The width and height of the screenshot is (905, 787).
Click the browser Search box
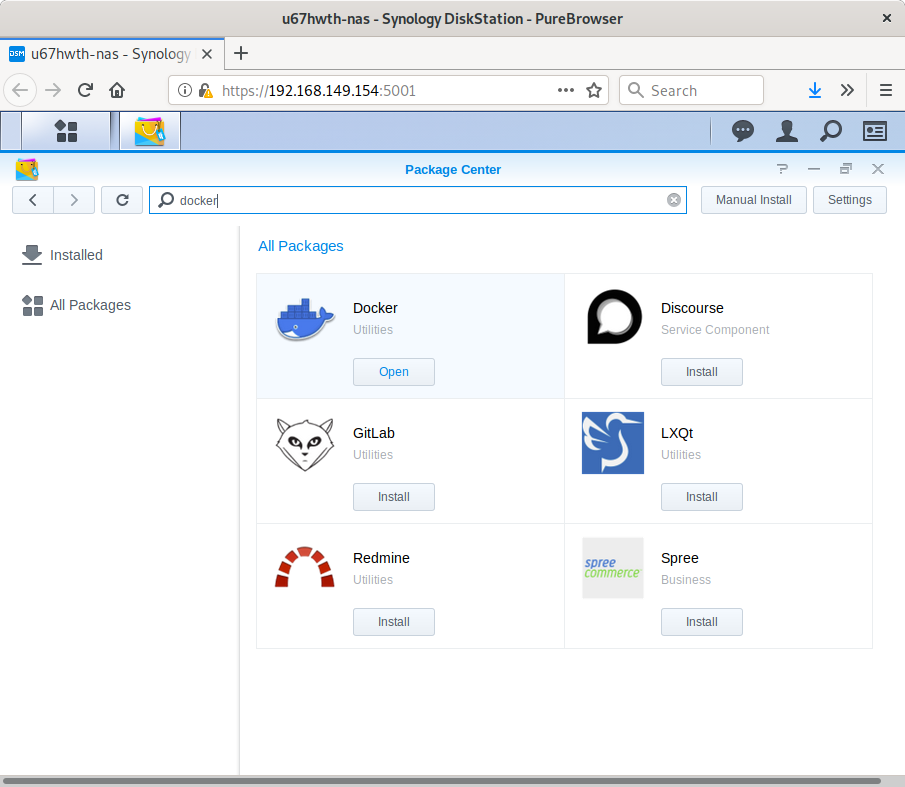coord(691,91)
